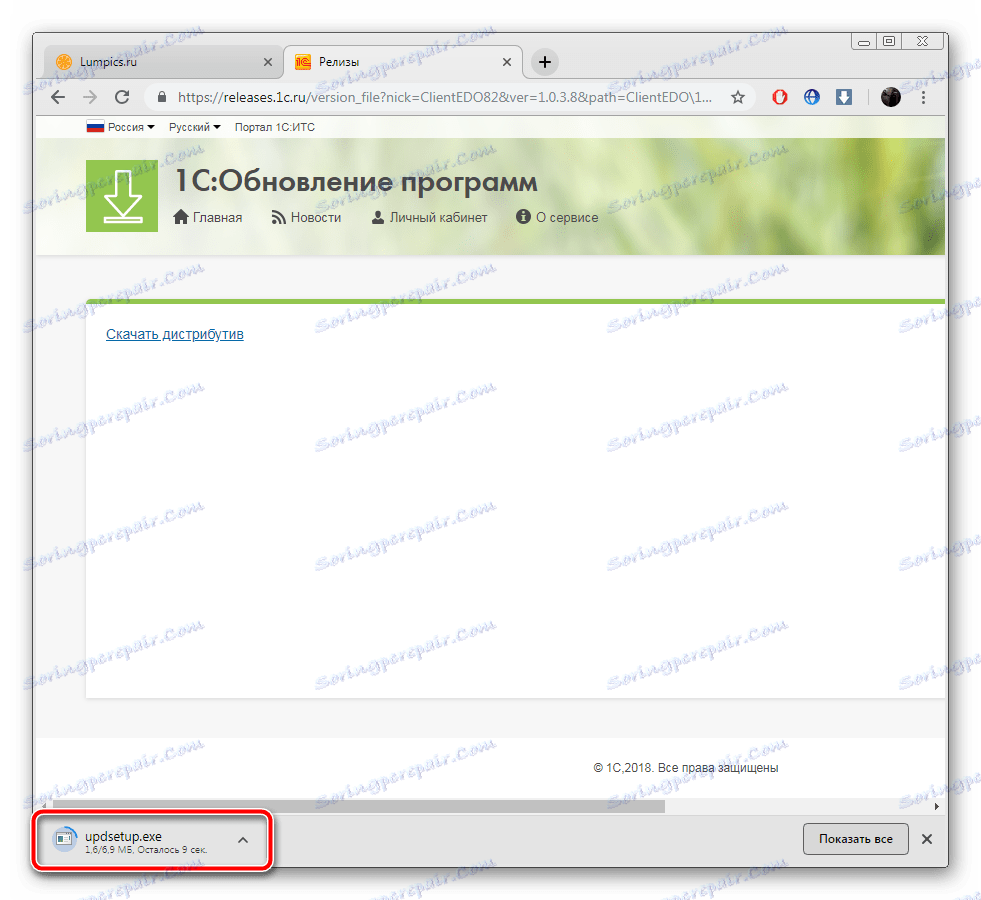This screenshot has width=981, height=900.
Task: Open the blue globe extension icon
Action: pyautogui.click(x=811, y=97)
